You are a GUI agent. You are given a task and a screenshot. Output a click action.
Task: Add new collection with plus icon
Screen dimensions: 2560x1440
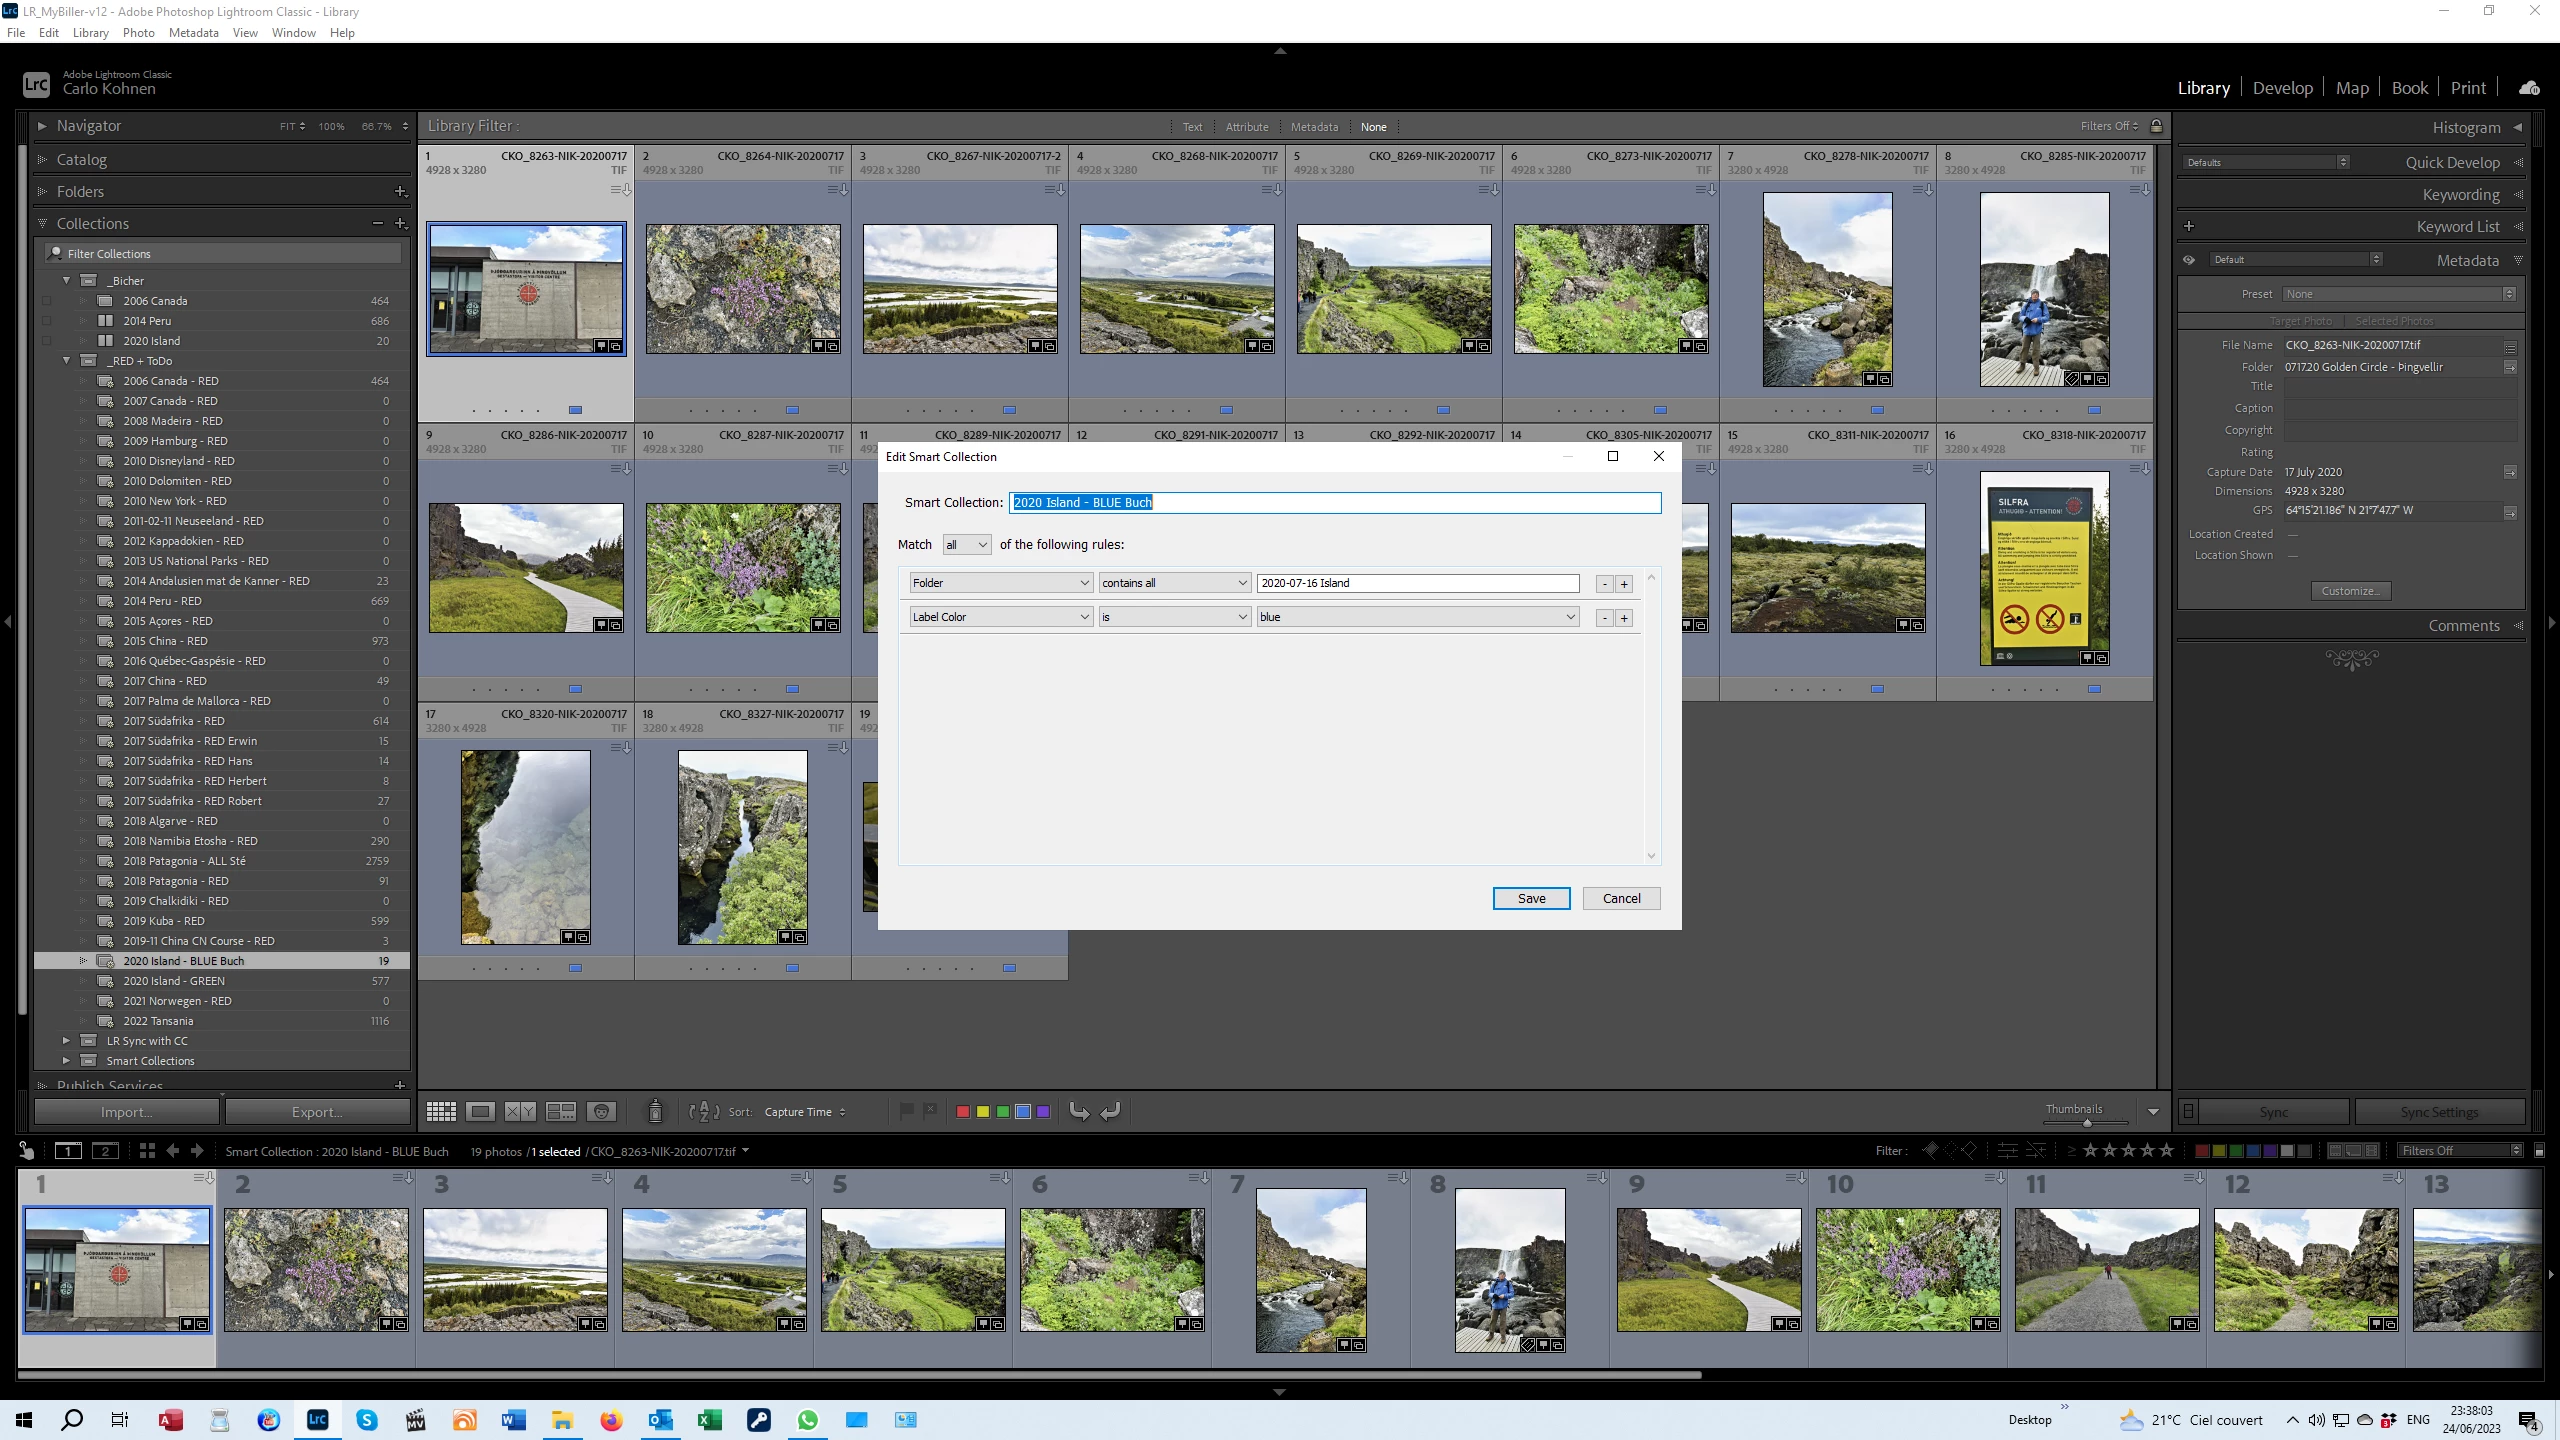tap(400, 223)
